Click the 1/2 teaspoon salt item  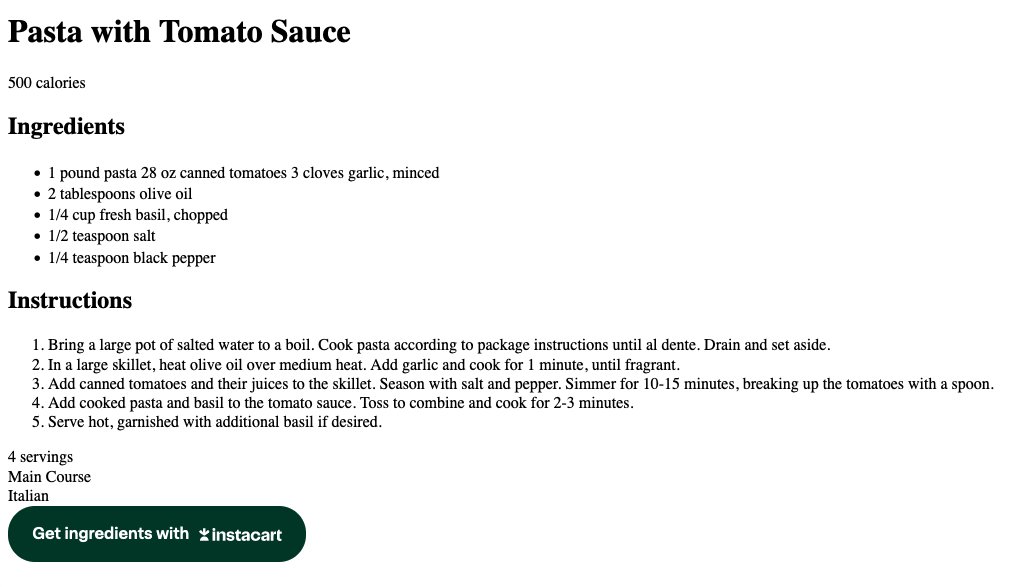click(x=102, y=236)
